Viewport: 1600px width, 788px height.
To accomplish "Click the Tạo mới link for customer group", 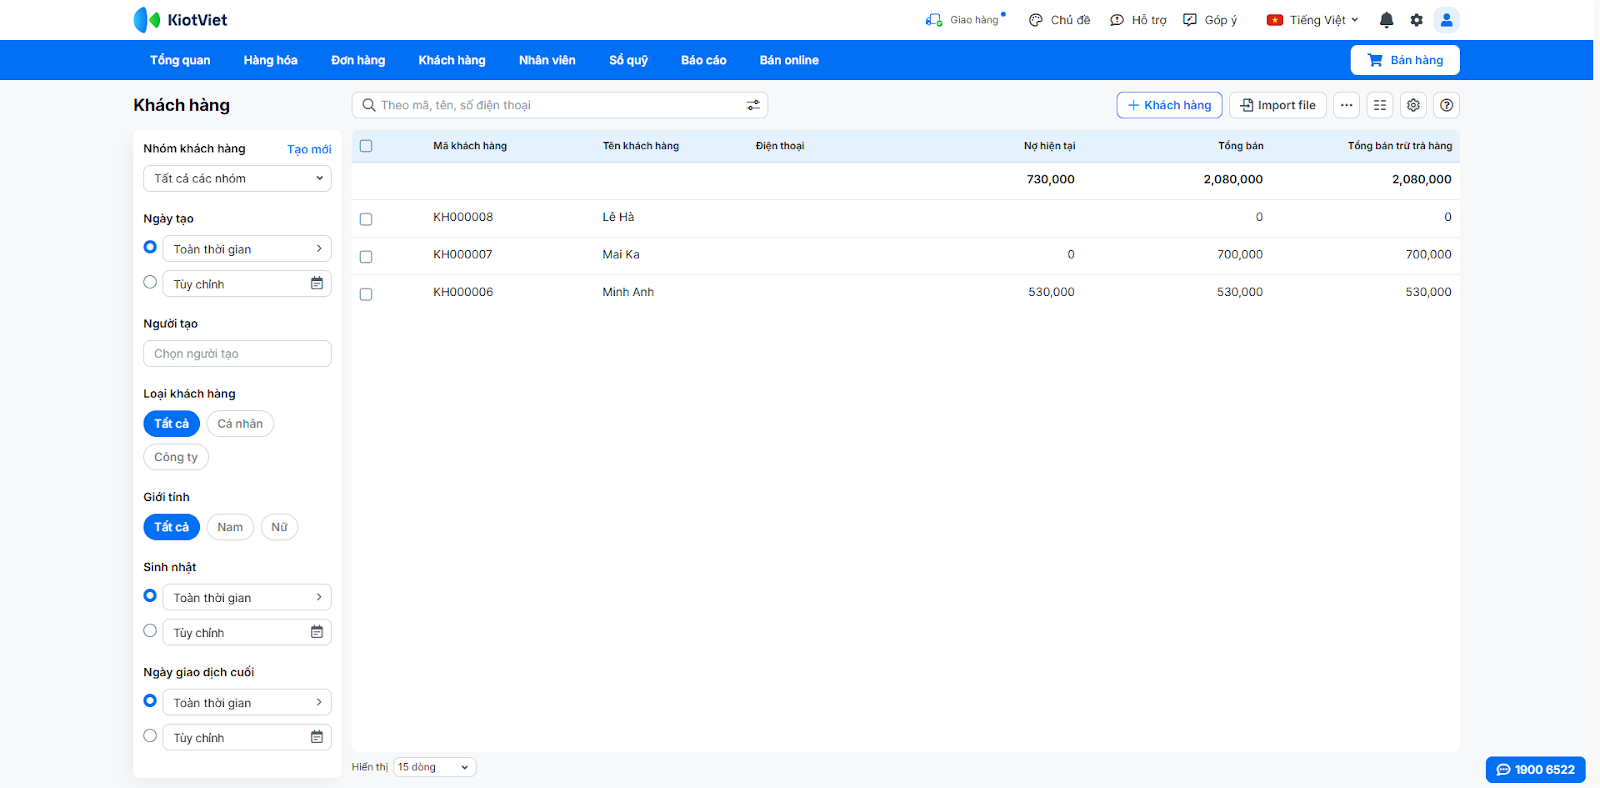I will (309, 149).
